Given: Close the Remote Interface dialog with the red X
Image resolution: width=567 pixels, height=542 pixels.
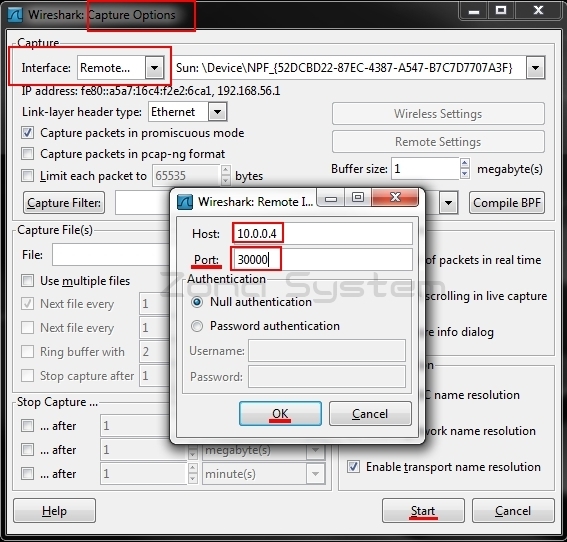Looking at the screenshot, I should pos(395,197).
